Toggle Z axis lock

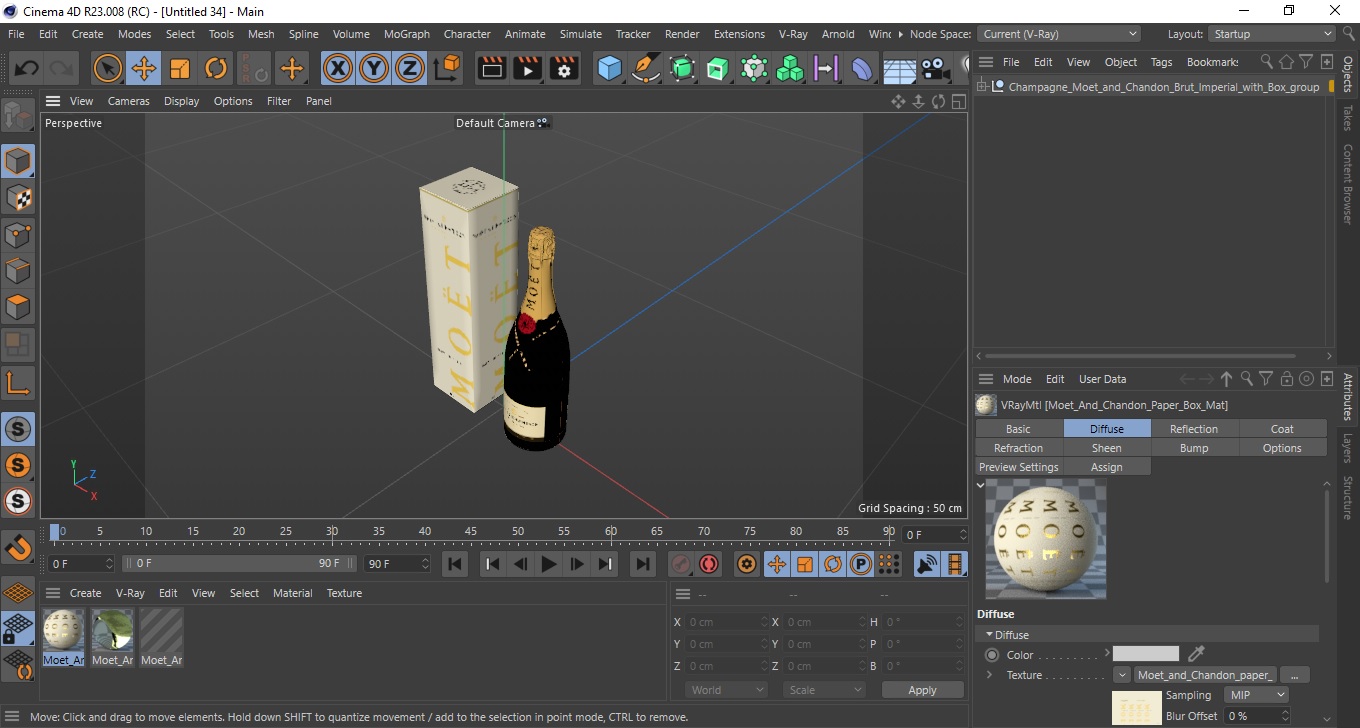410,69
